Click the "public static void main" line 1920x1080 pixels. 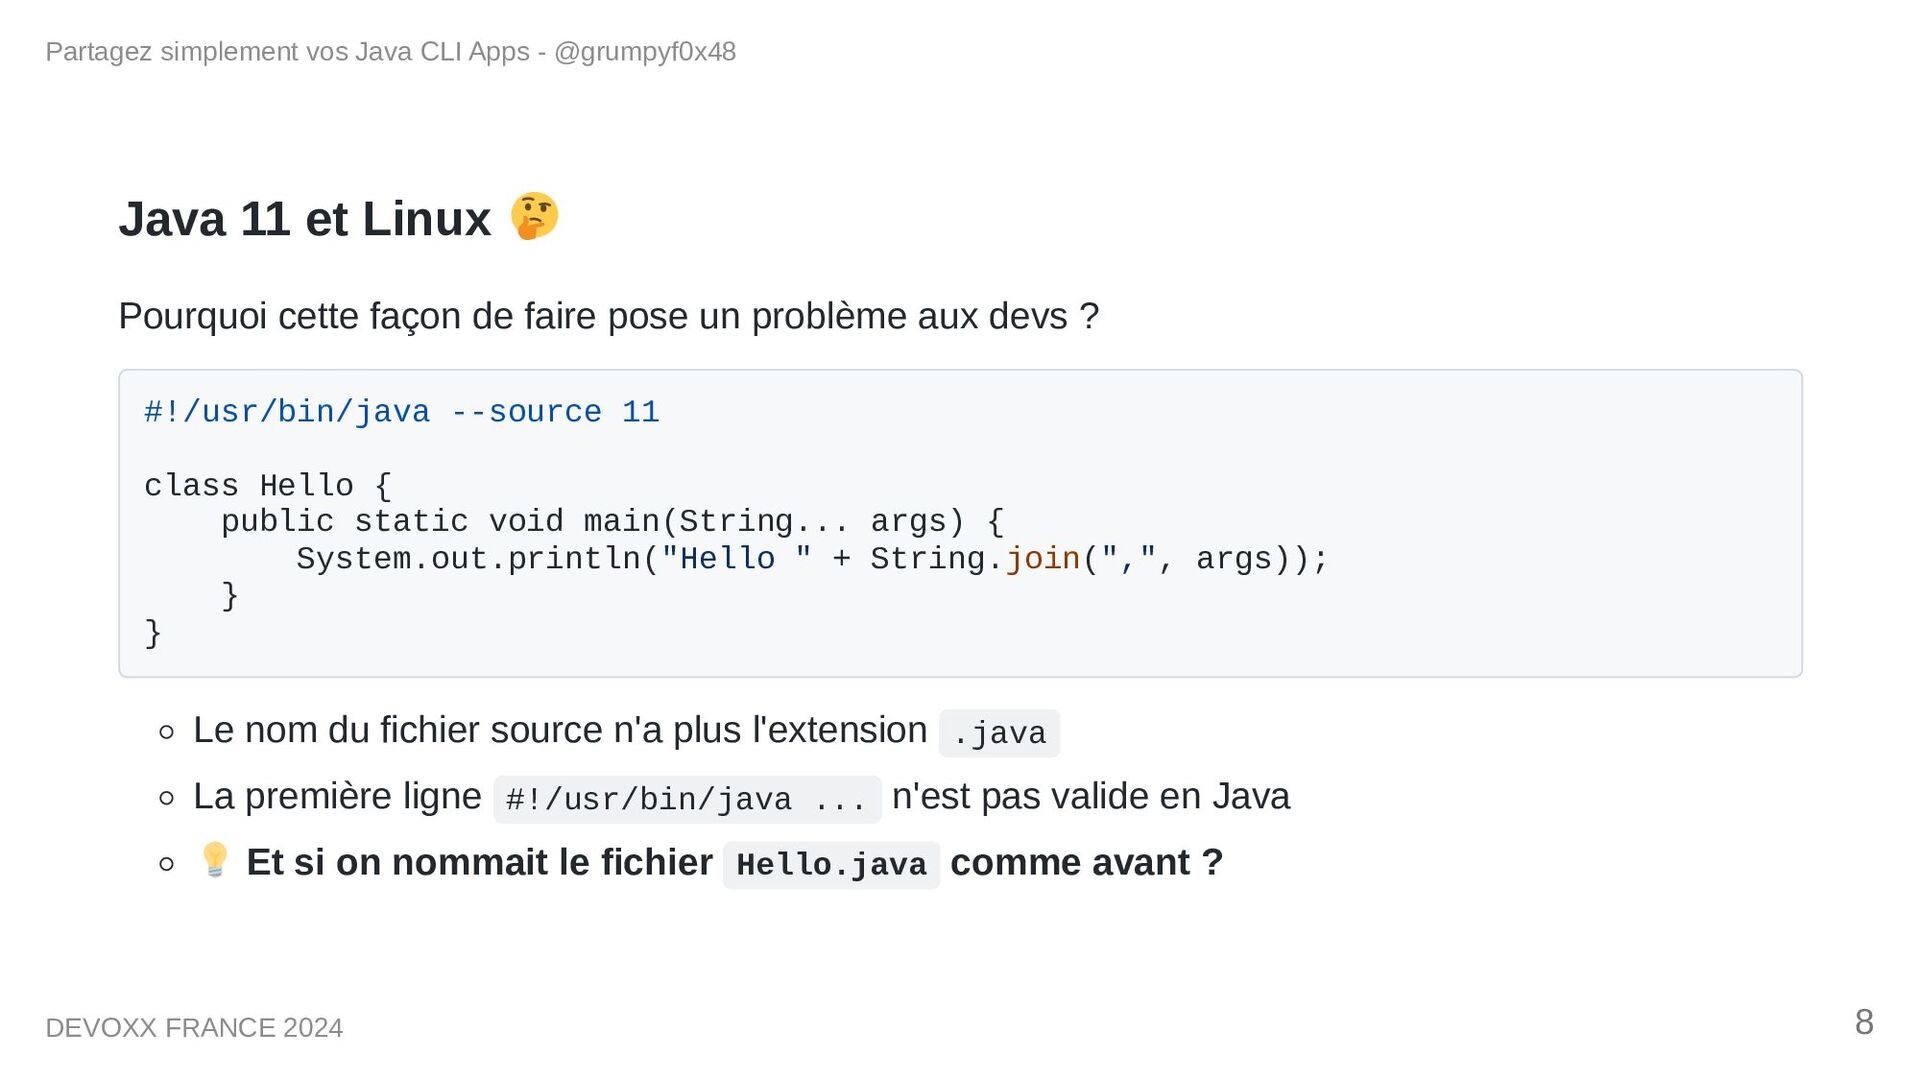[x=612, y=522]
